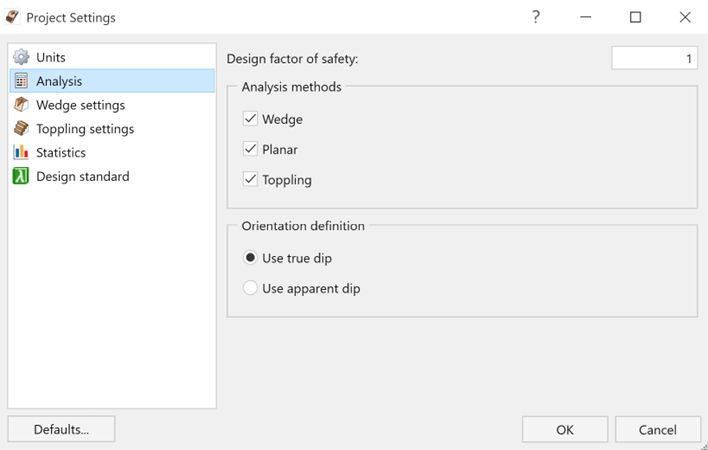
Task: Go to the Design standard page
Action: coord(82,177)
